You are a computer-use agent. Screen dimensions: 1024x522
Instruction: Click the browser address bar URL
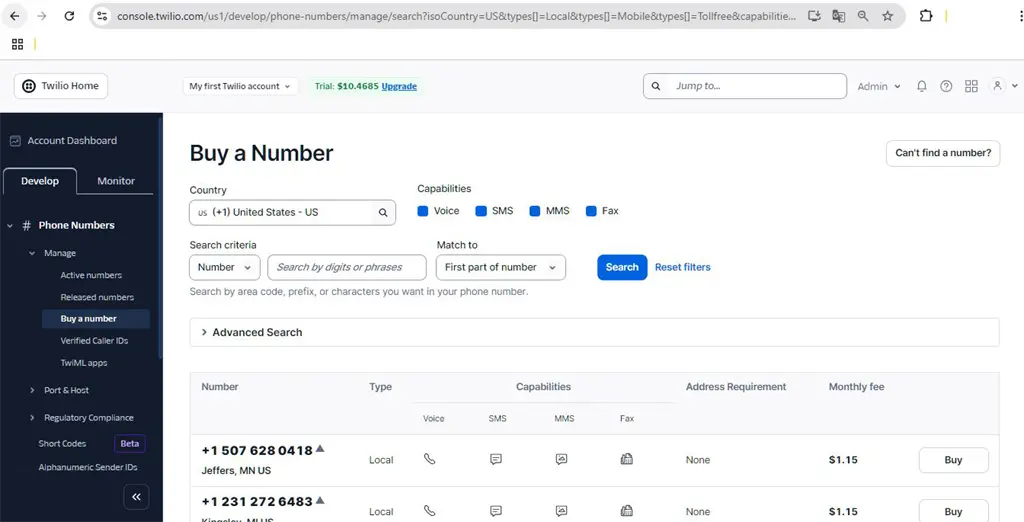pos(456,16)
